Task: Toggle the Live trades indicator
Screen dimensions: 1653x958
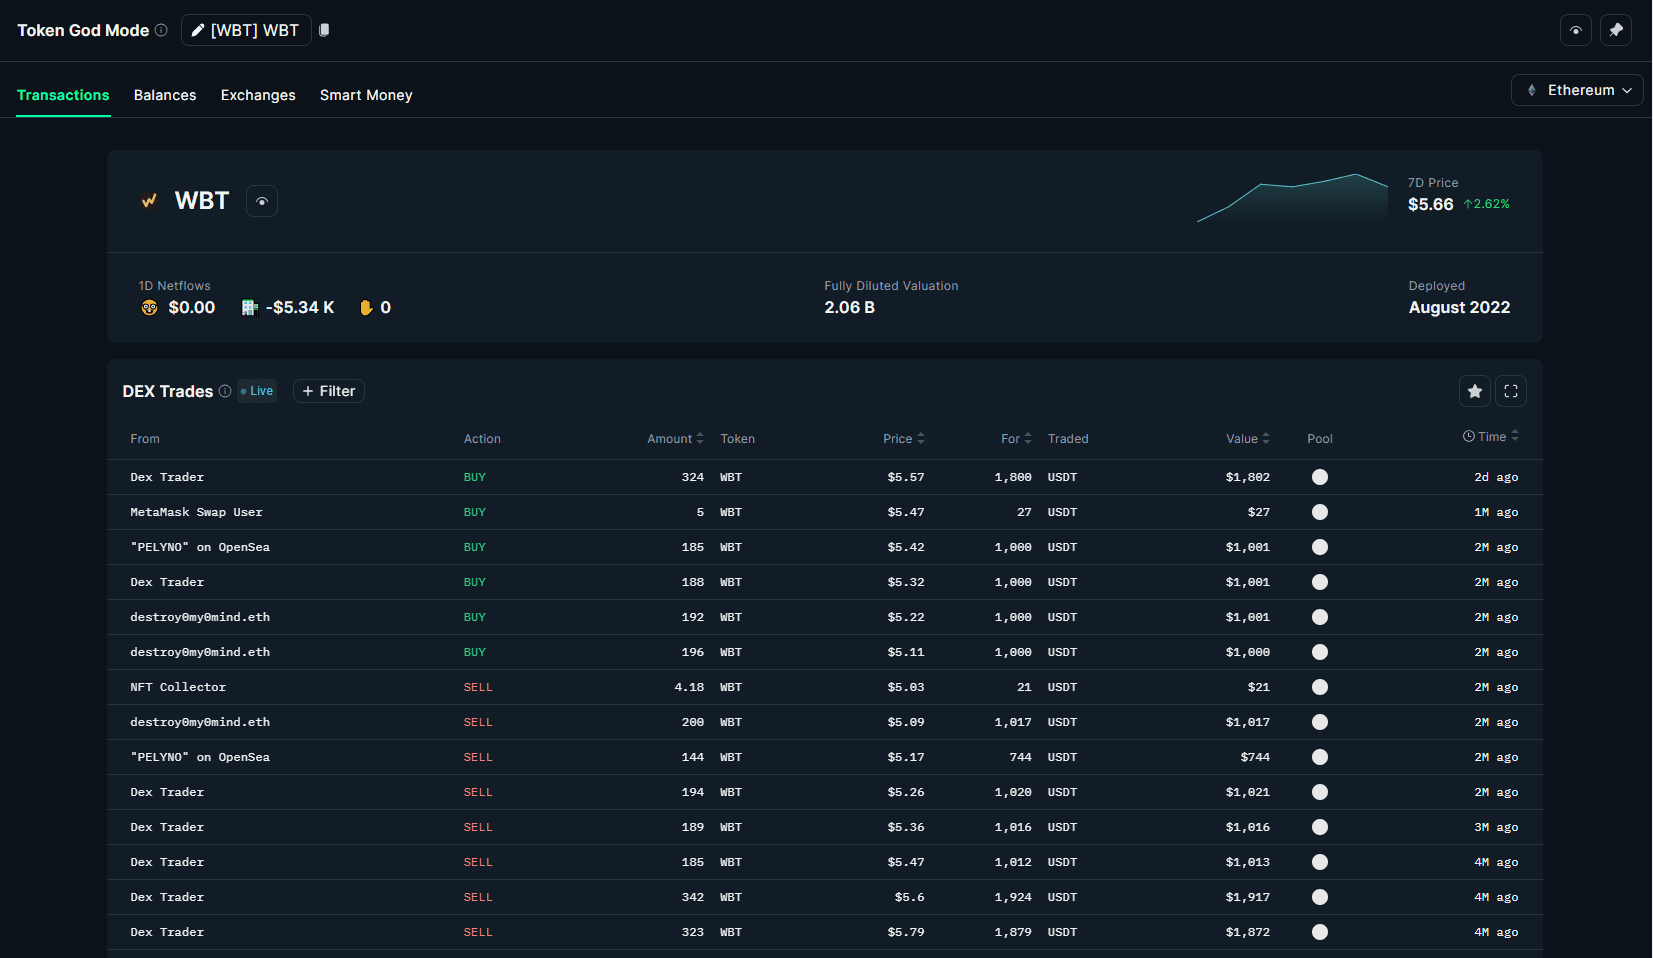Action: 256,391
